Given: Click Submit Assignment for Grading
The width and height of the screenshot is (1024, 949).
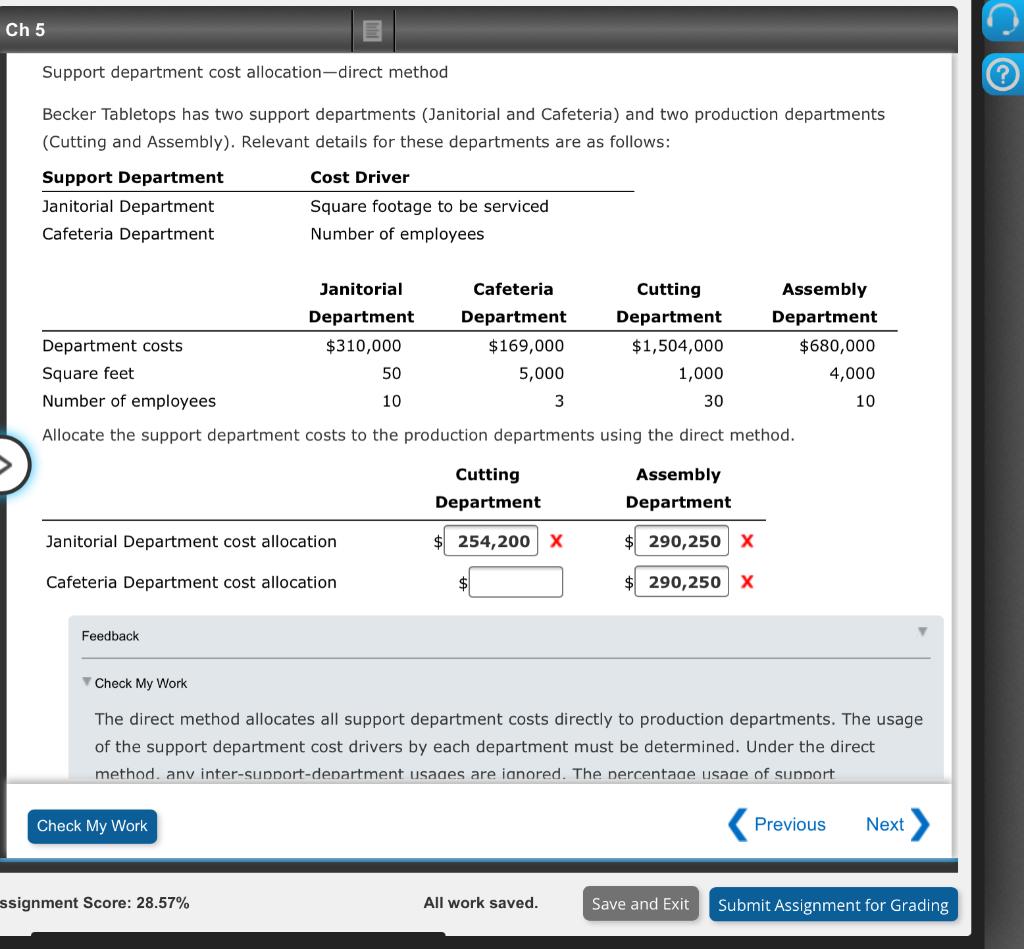Looking at the screenshot, I should [x=833, y=904].
